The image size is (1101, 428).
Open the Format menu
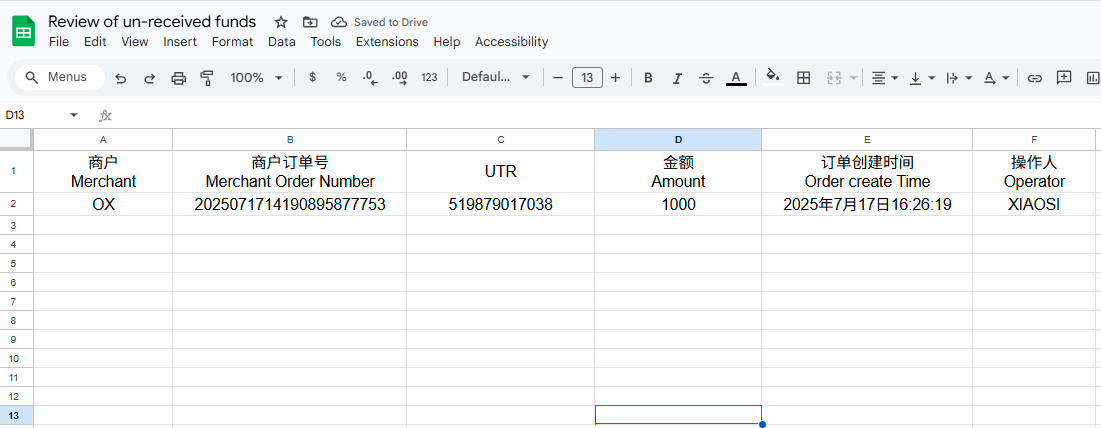232,42
